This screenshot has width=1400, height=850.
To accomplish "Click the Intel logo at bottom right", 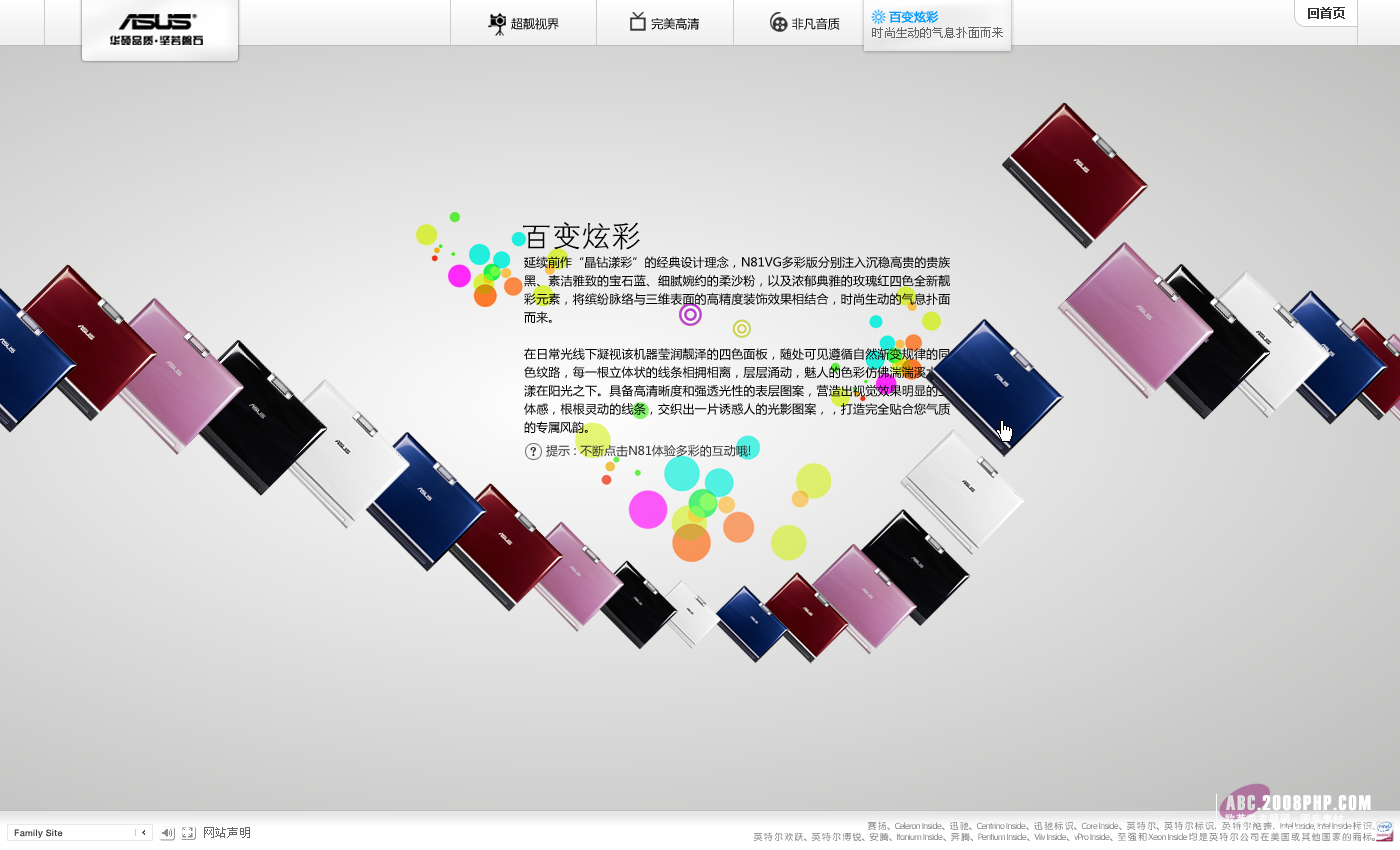I will 1384,829.
